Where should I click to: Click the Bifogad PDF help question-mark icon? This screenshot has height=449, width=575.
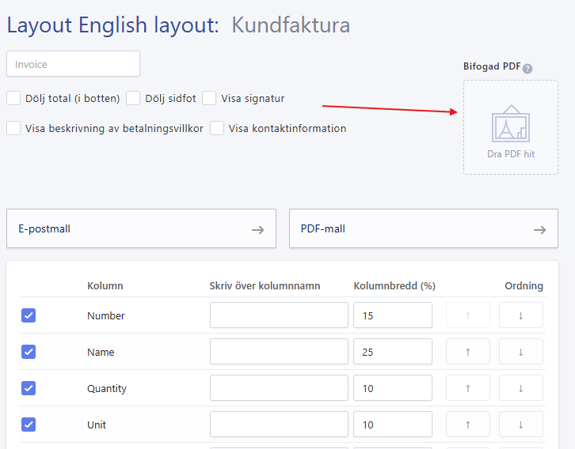point(527,69)
